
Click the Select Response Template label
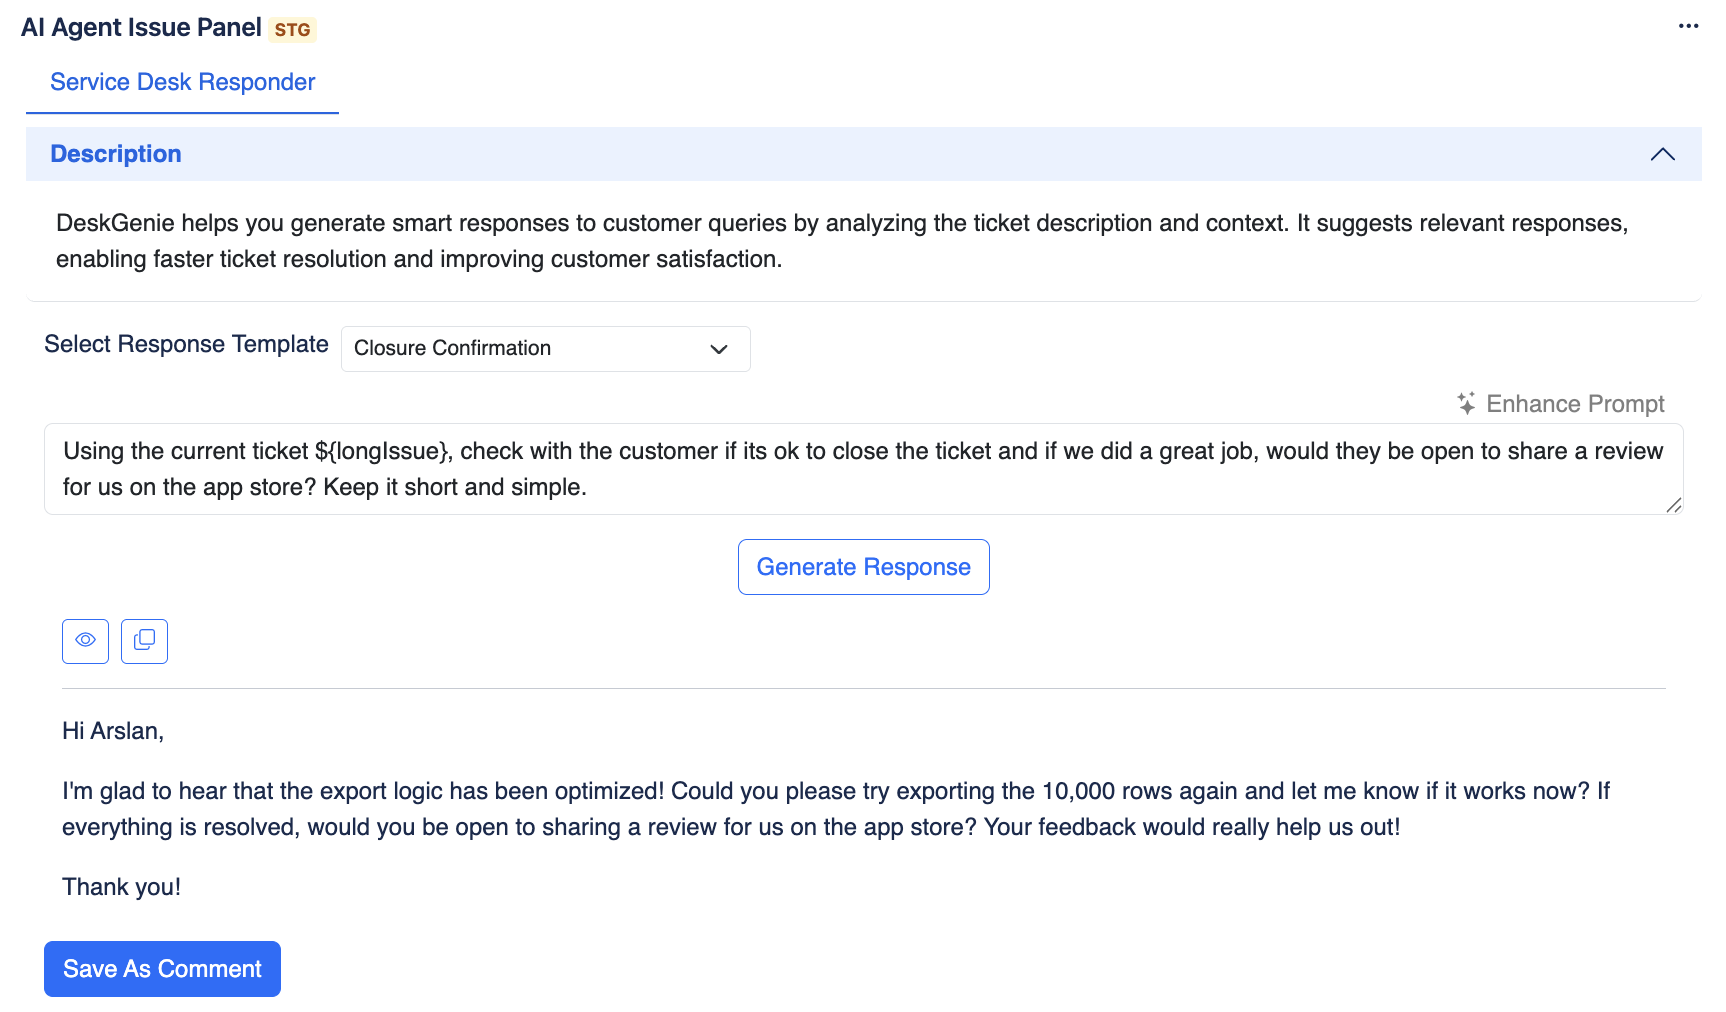(x=186, y=344)
